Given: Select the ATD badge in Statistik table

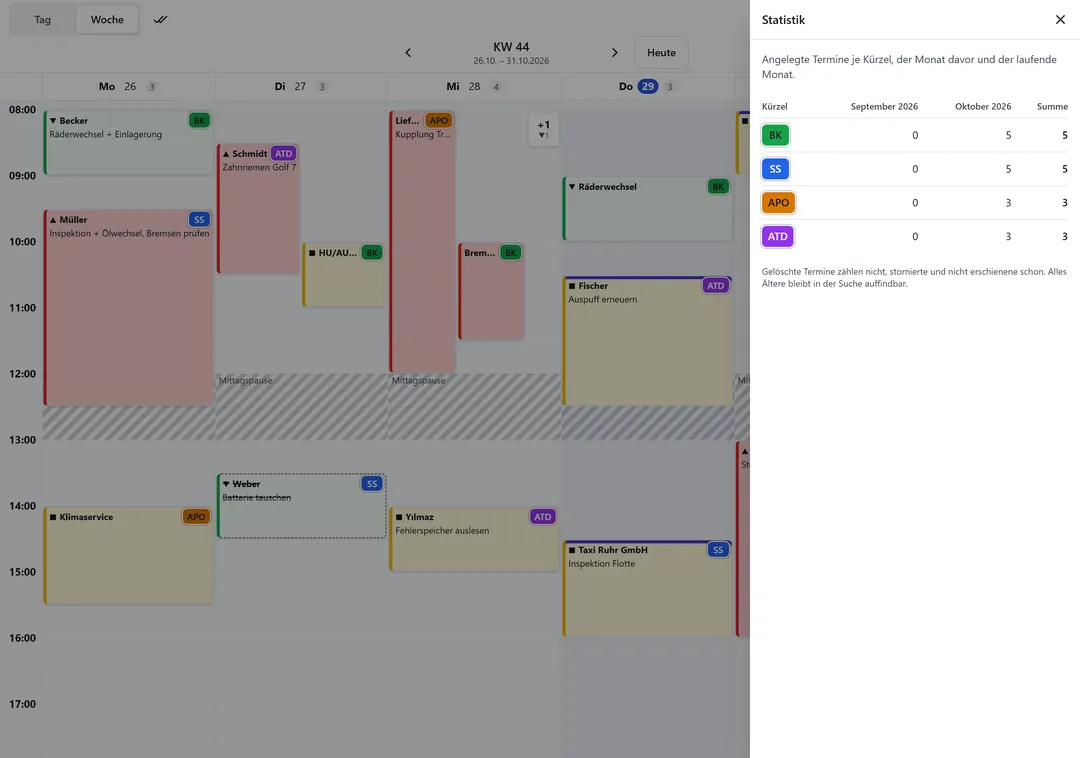Looking at the screenshot, I should pyautogui.click(x=778, y=236).
